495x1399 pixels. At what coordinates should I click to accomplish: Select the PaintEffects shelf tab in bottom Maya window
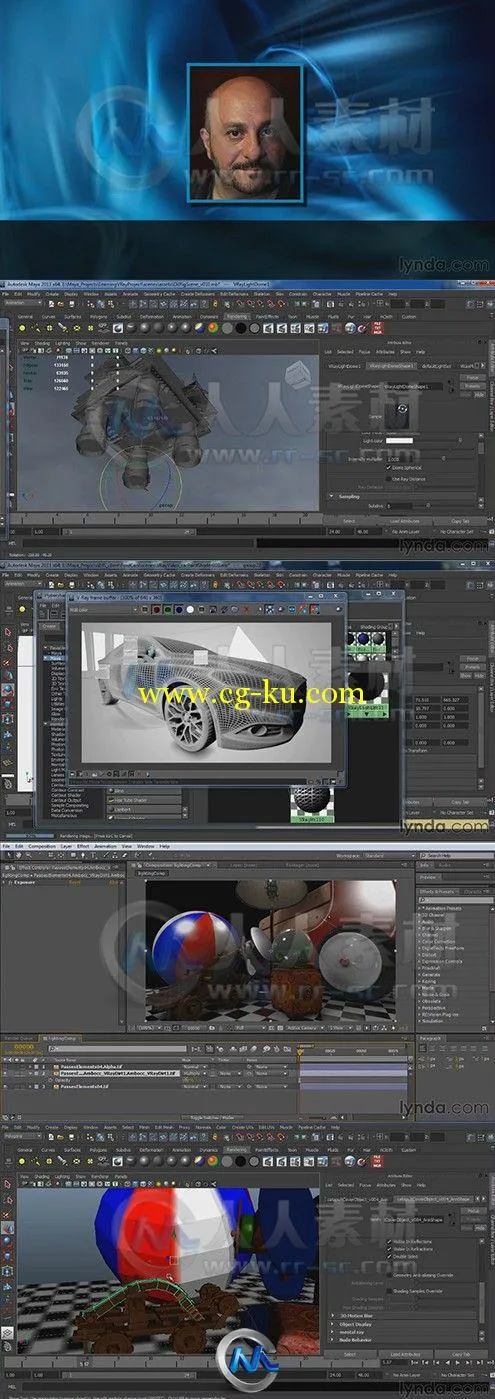pos(267,1150)
